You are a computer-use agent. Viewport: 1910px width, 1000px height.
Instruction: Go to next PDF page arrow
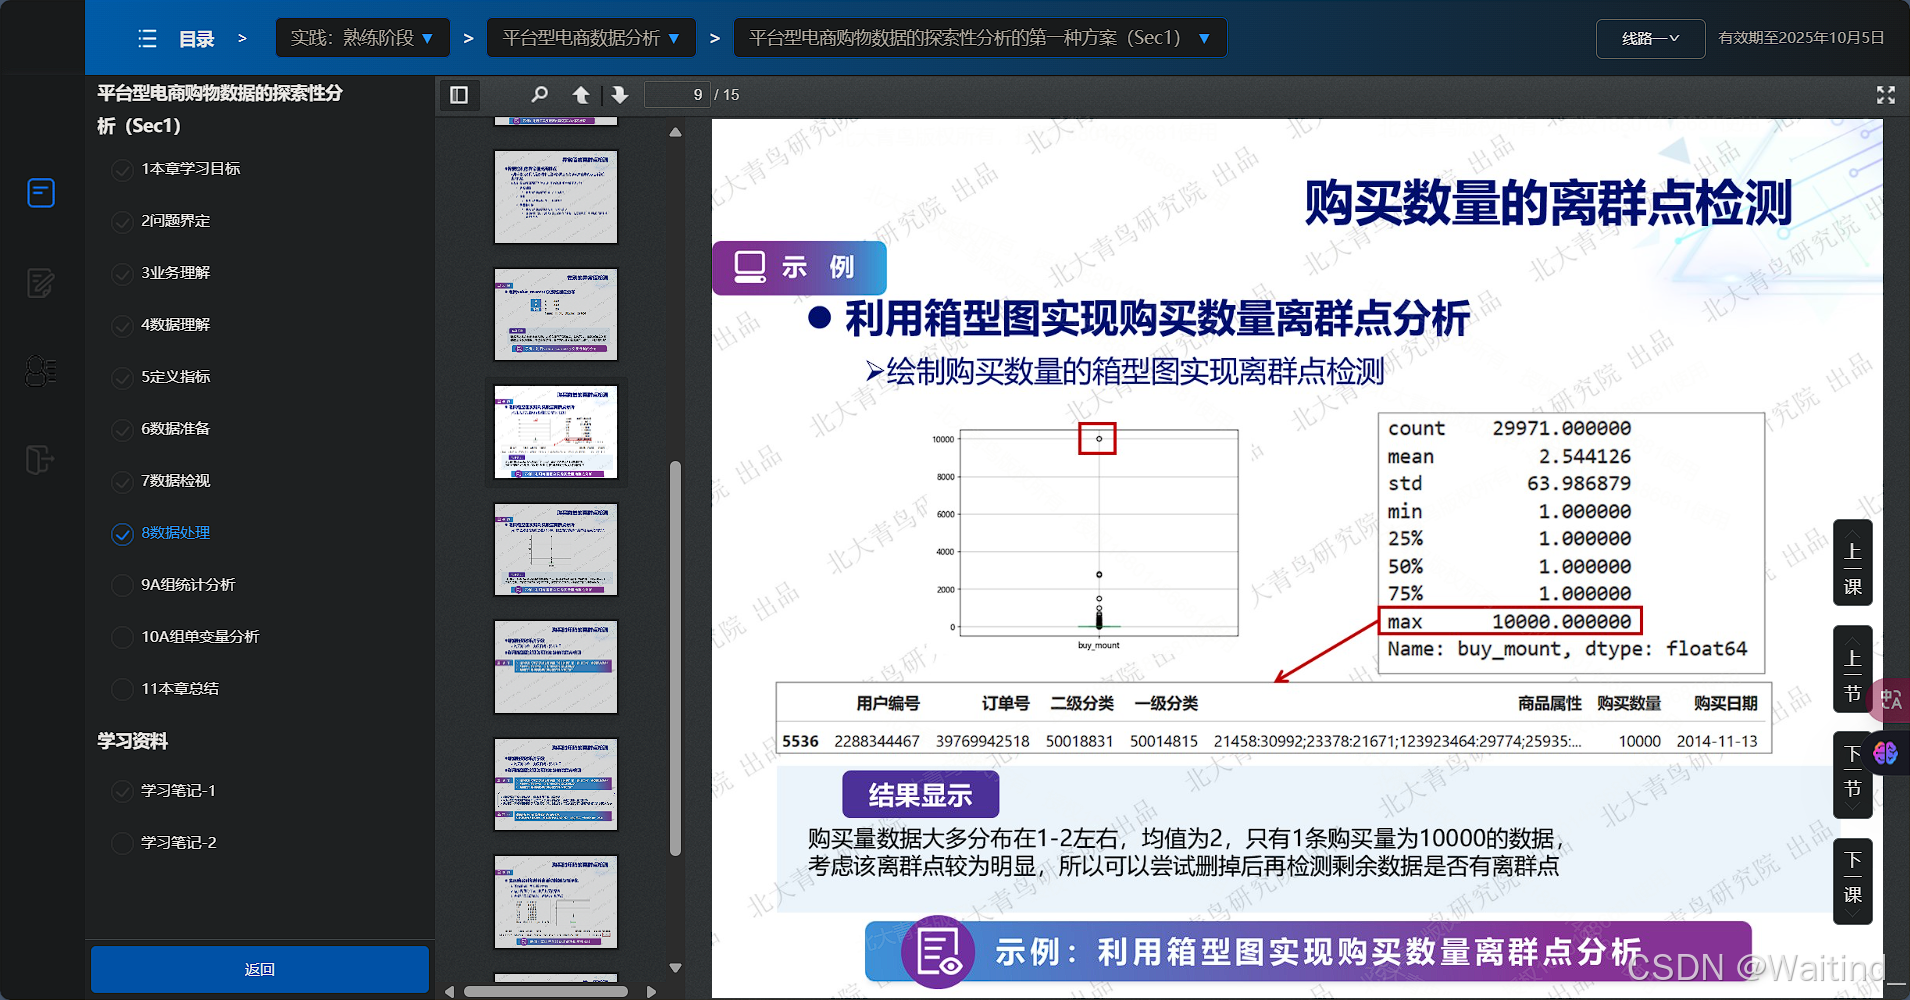620,95
